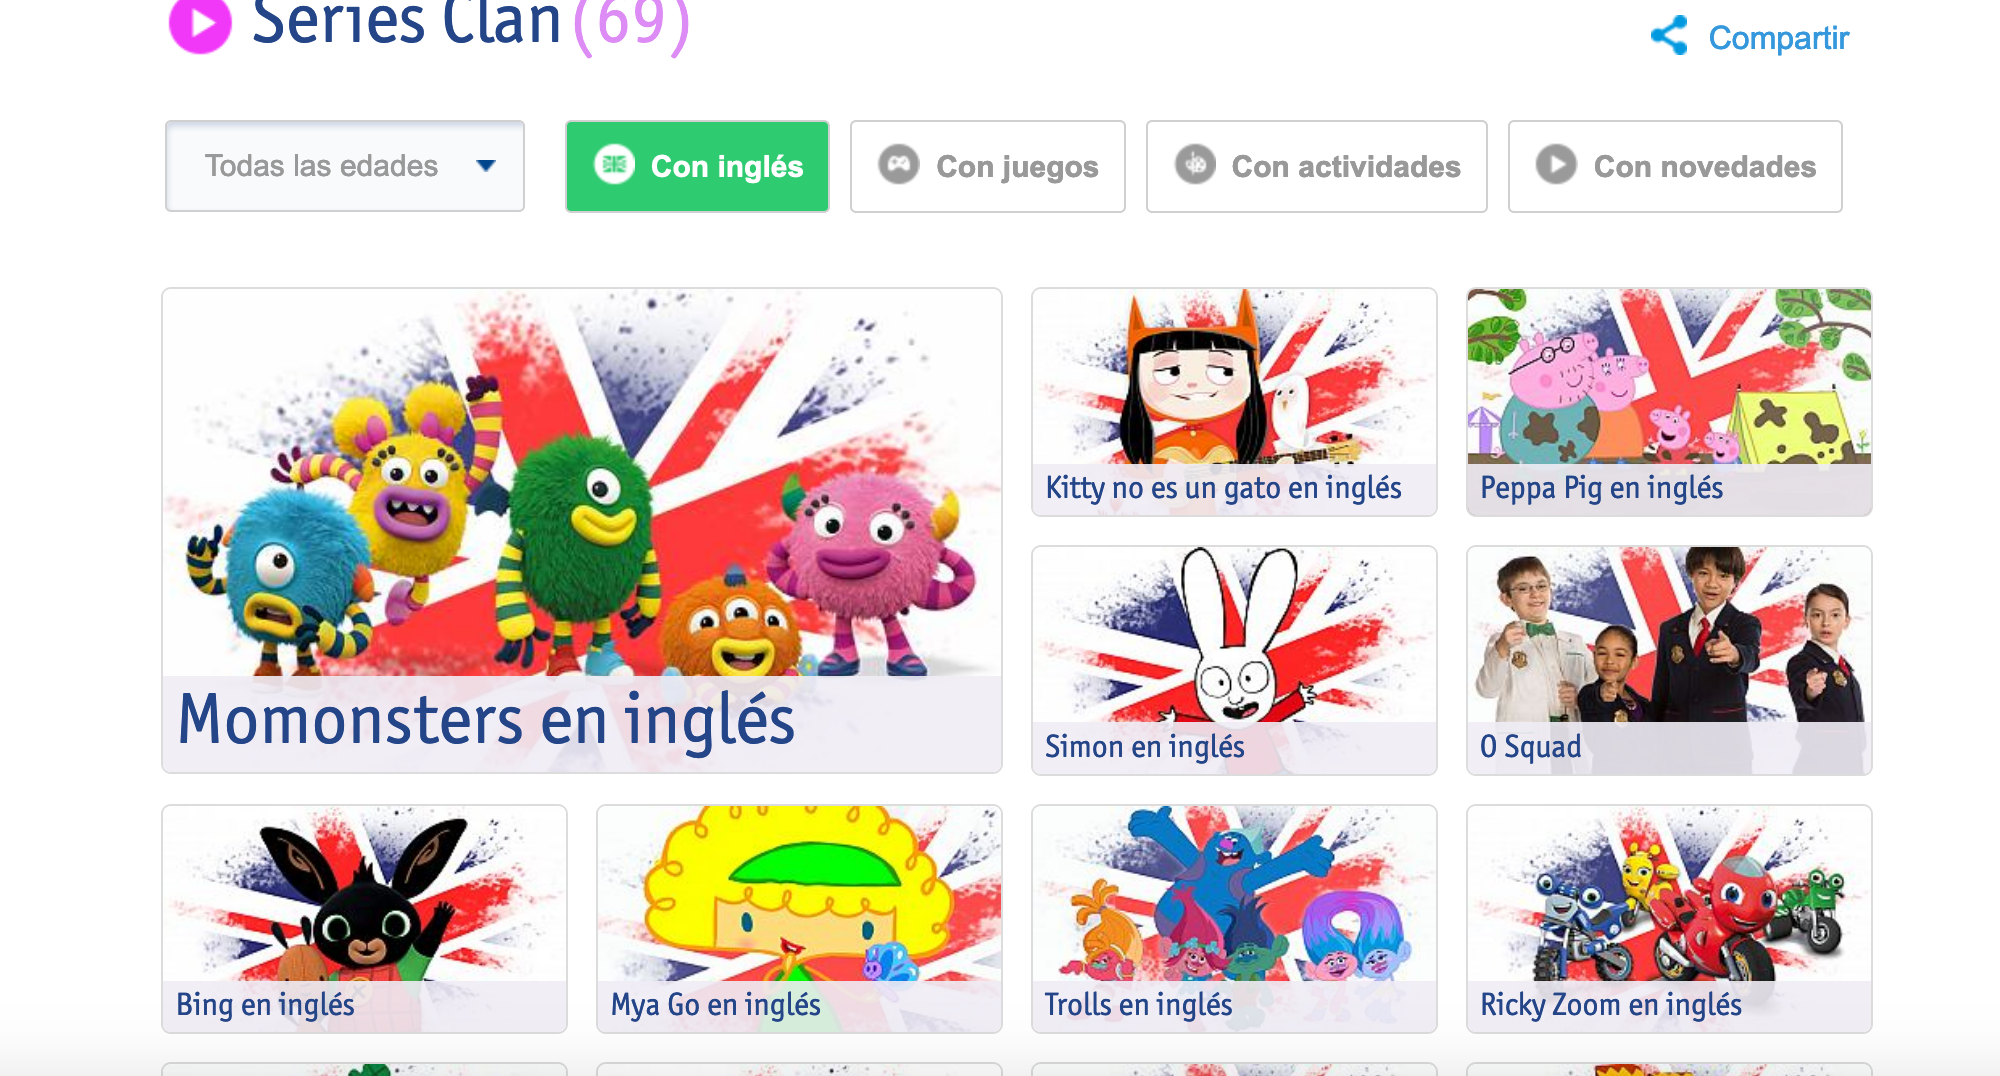
Task: Click the flag icon in Con inglés
Action: pyautogui.click(x=614, y=164)
